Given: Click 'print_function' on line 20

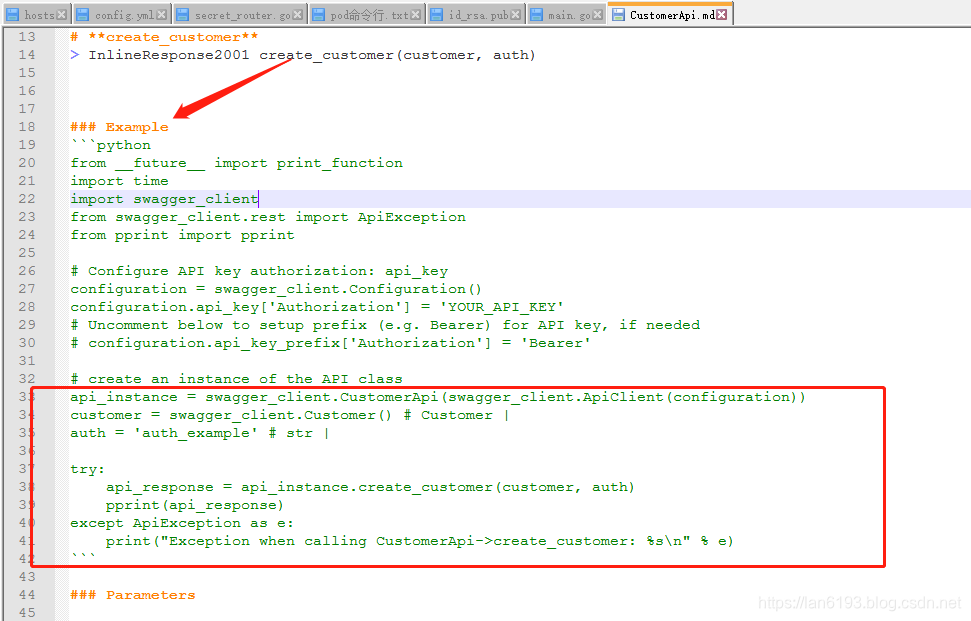Looking at the screenshot, I should (339, 163).
